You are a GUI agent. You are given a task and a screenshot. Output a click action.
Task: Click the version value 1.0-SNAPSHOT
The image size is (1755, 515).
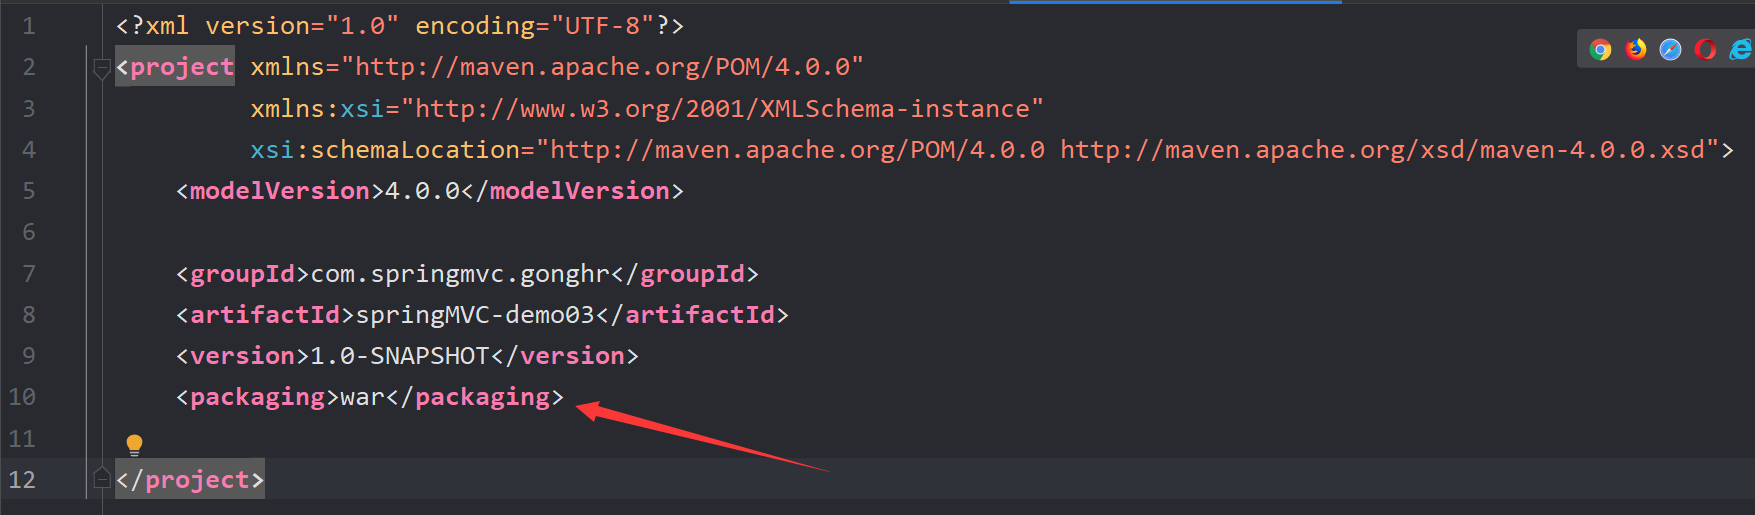point(400,356)
